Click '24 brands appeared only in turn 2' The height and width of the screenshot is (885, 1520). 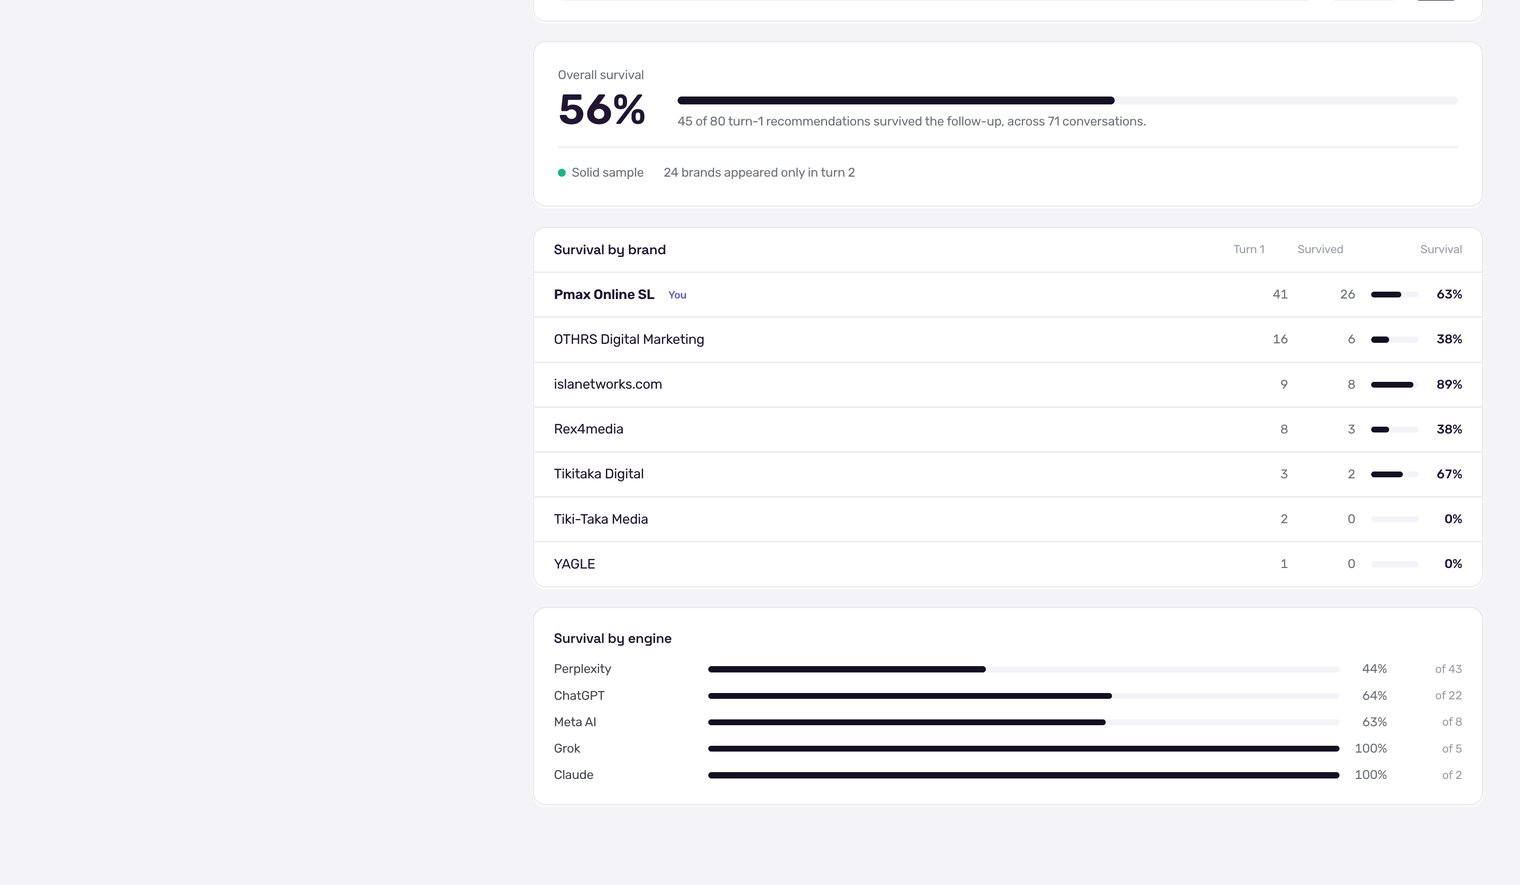point(759,173)
